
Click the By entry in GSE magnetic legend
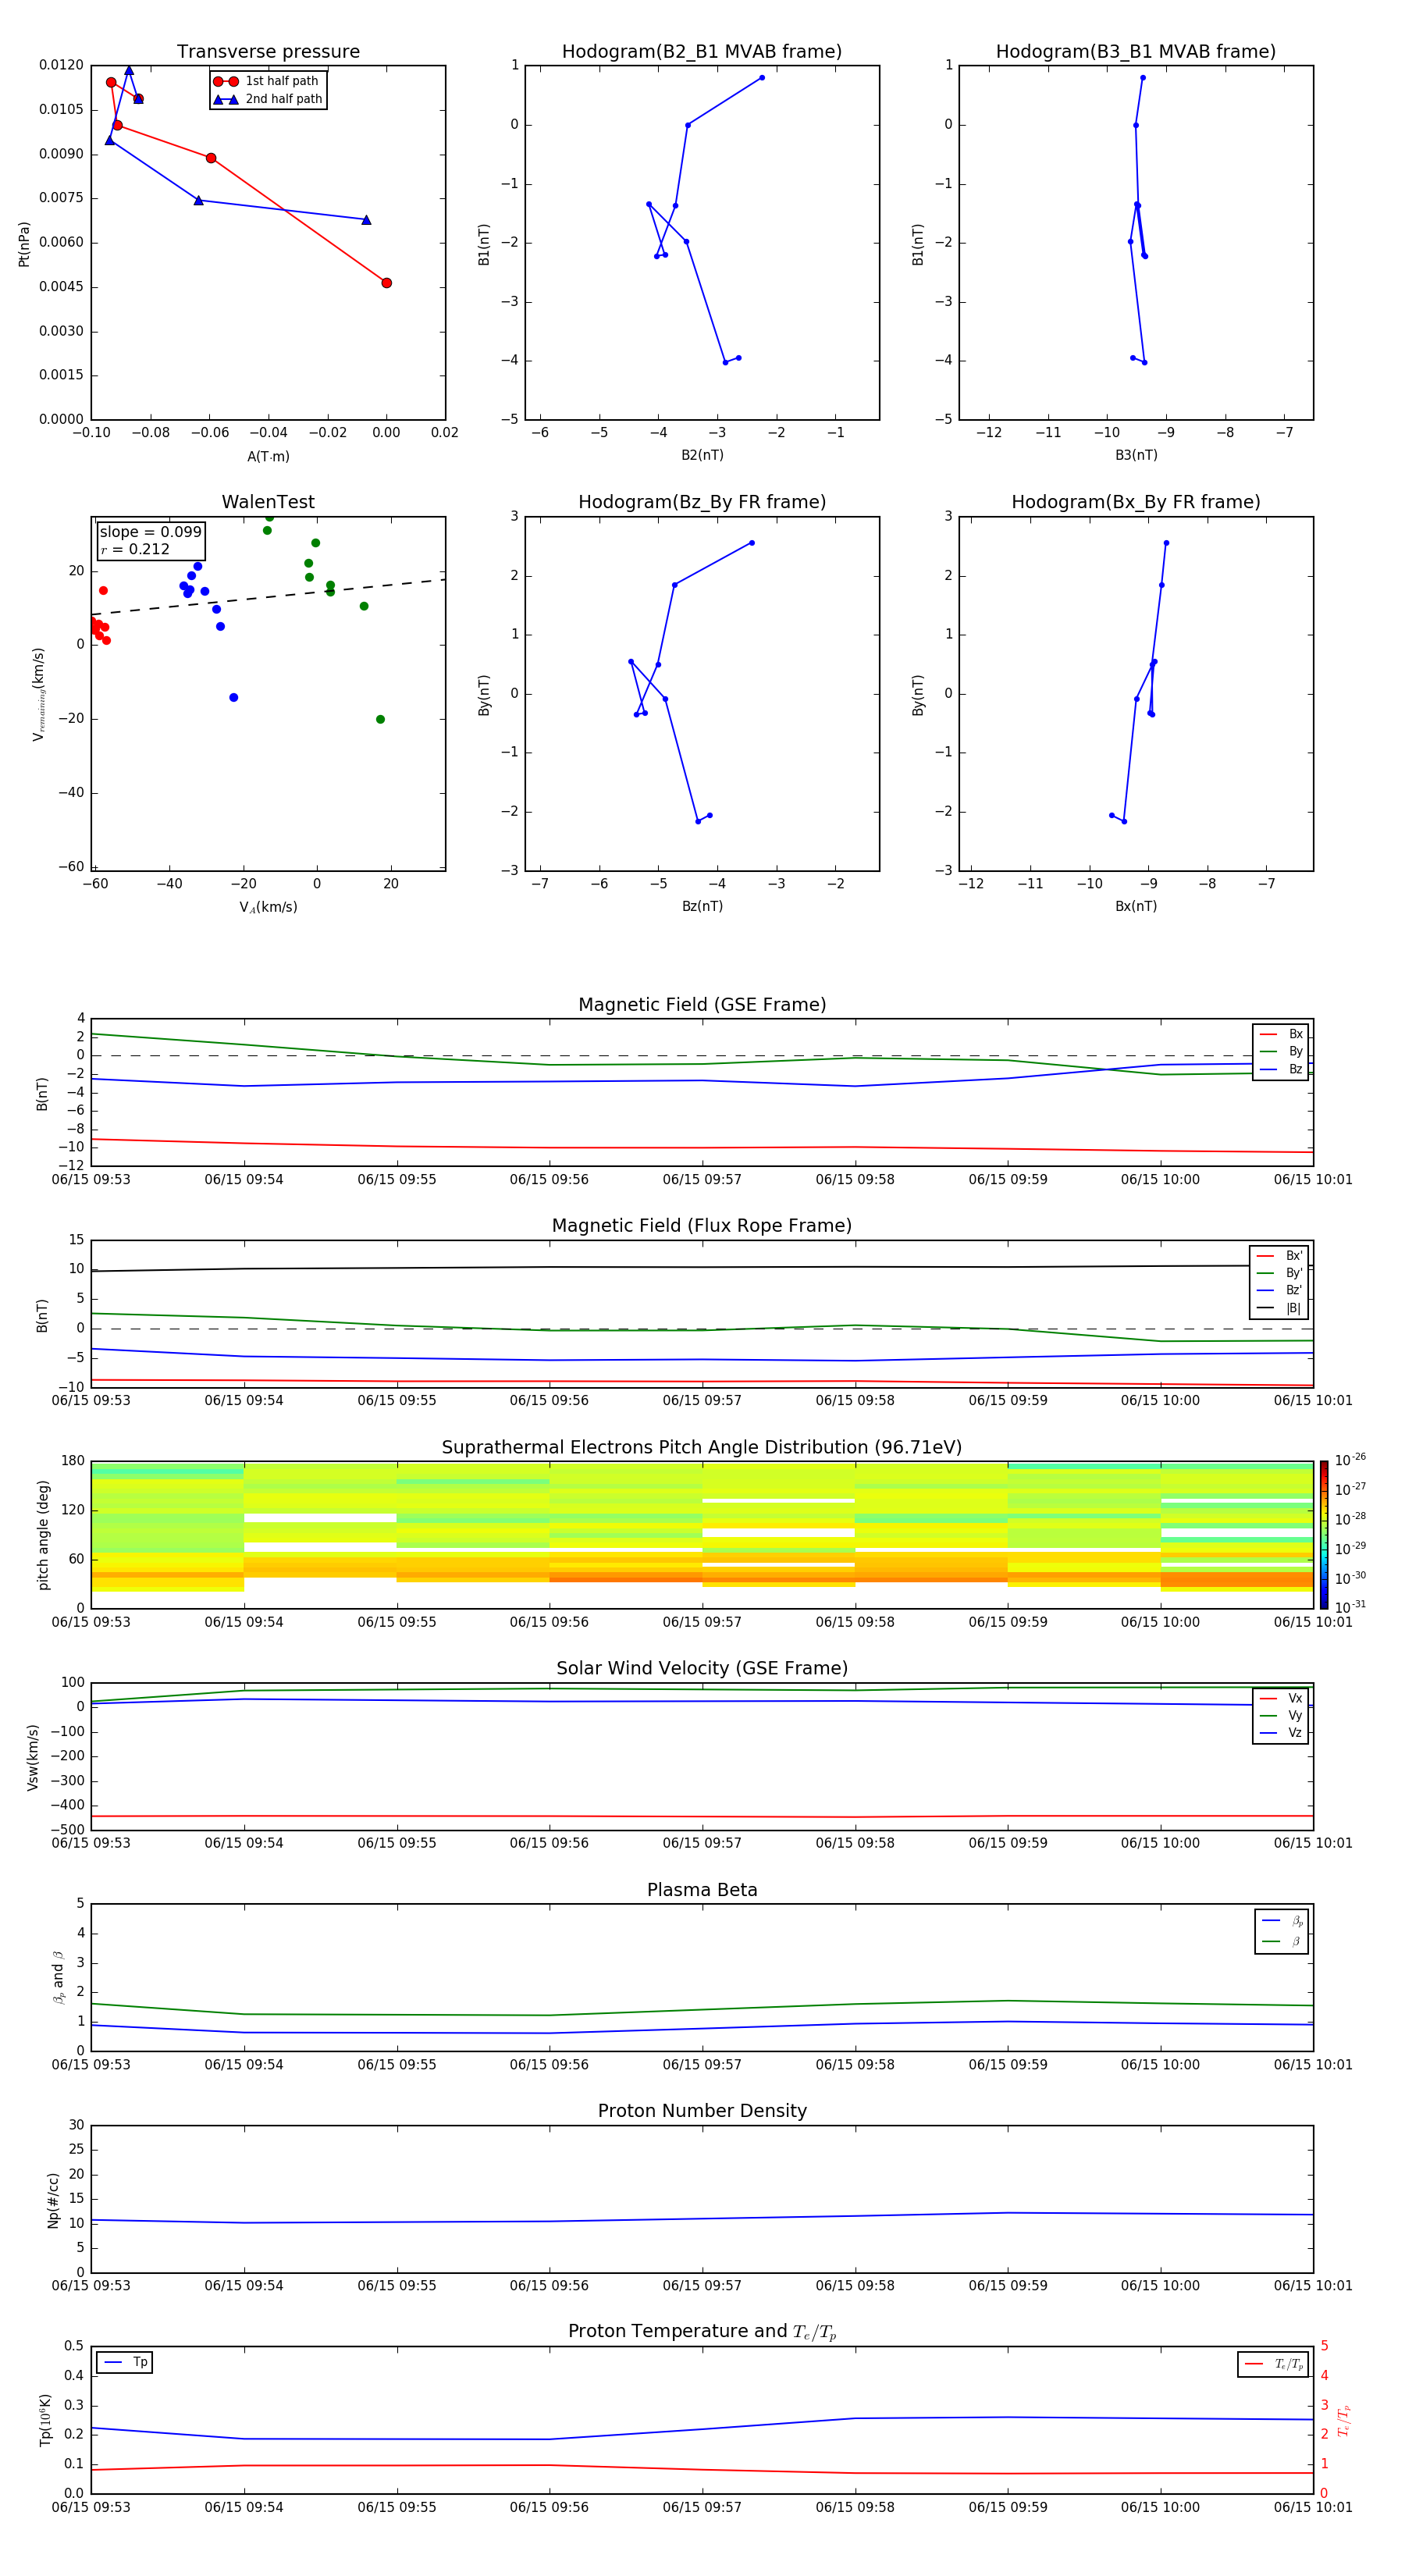coord(1281,1052)
